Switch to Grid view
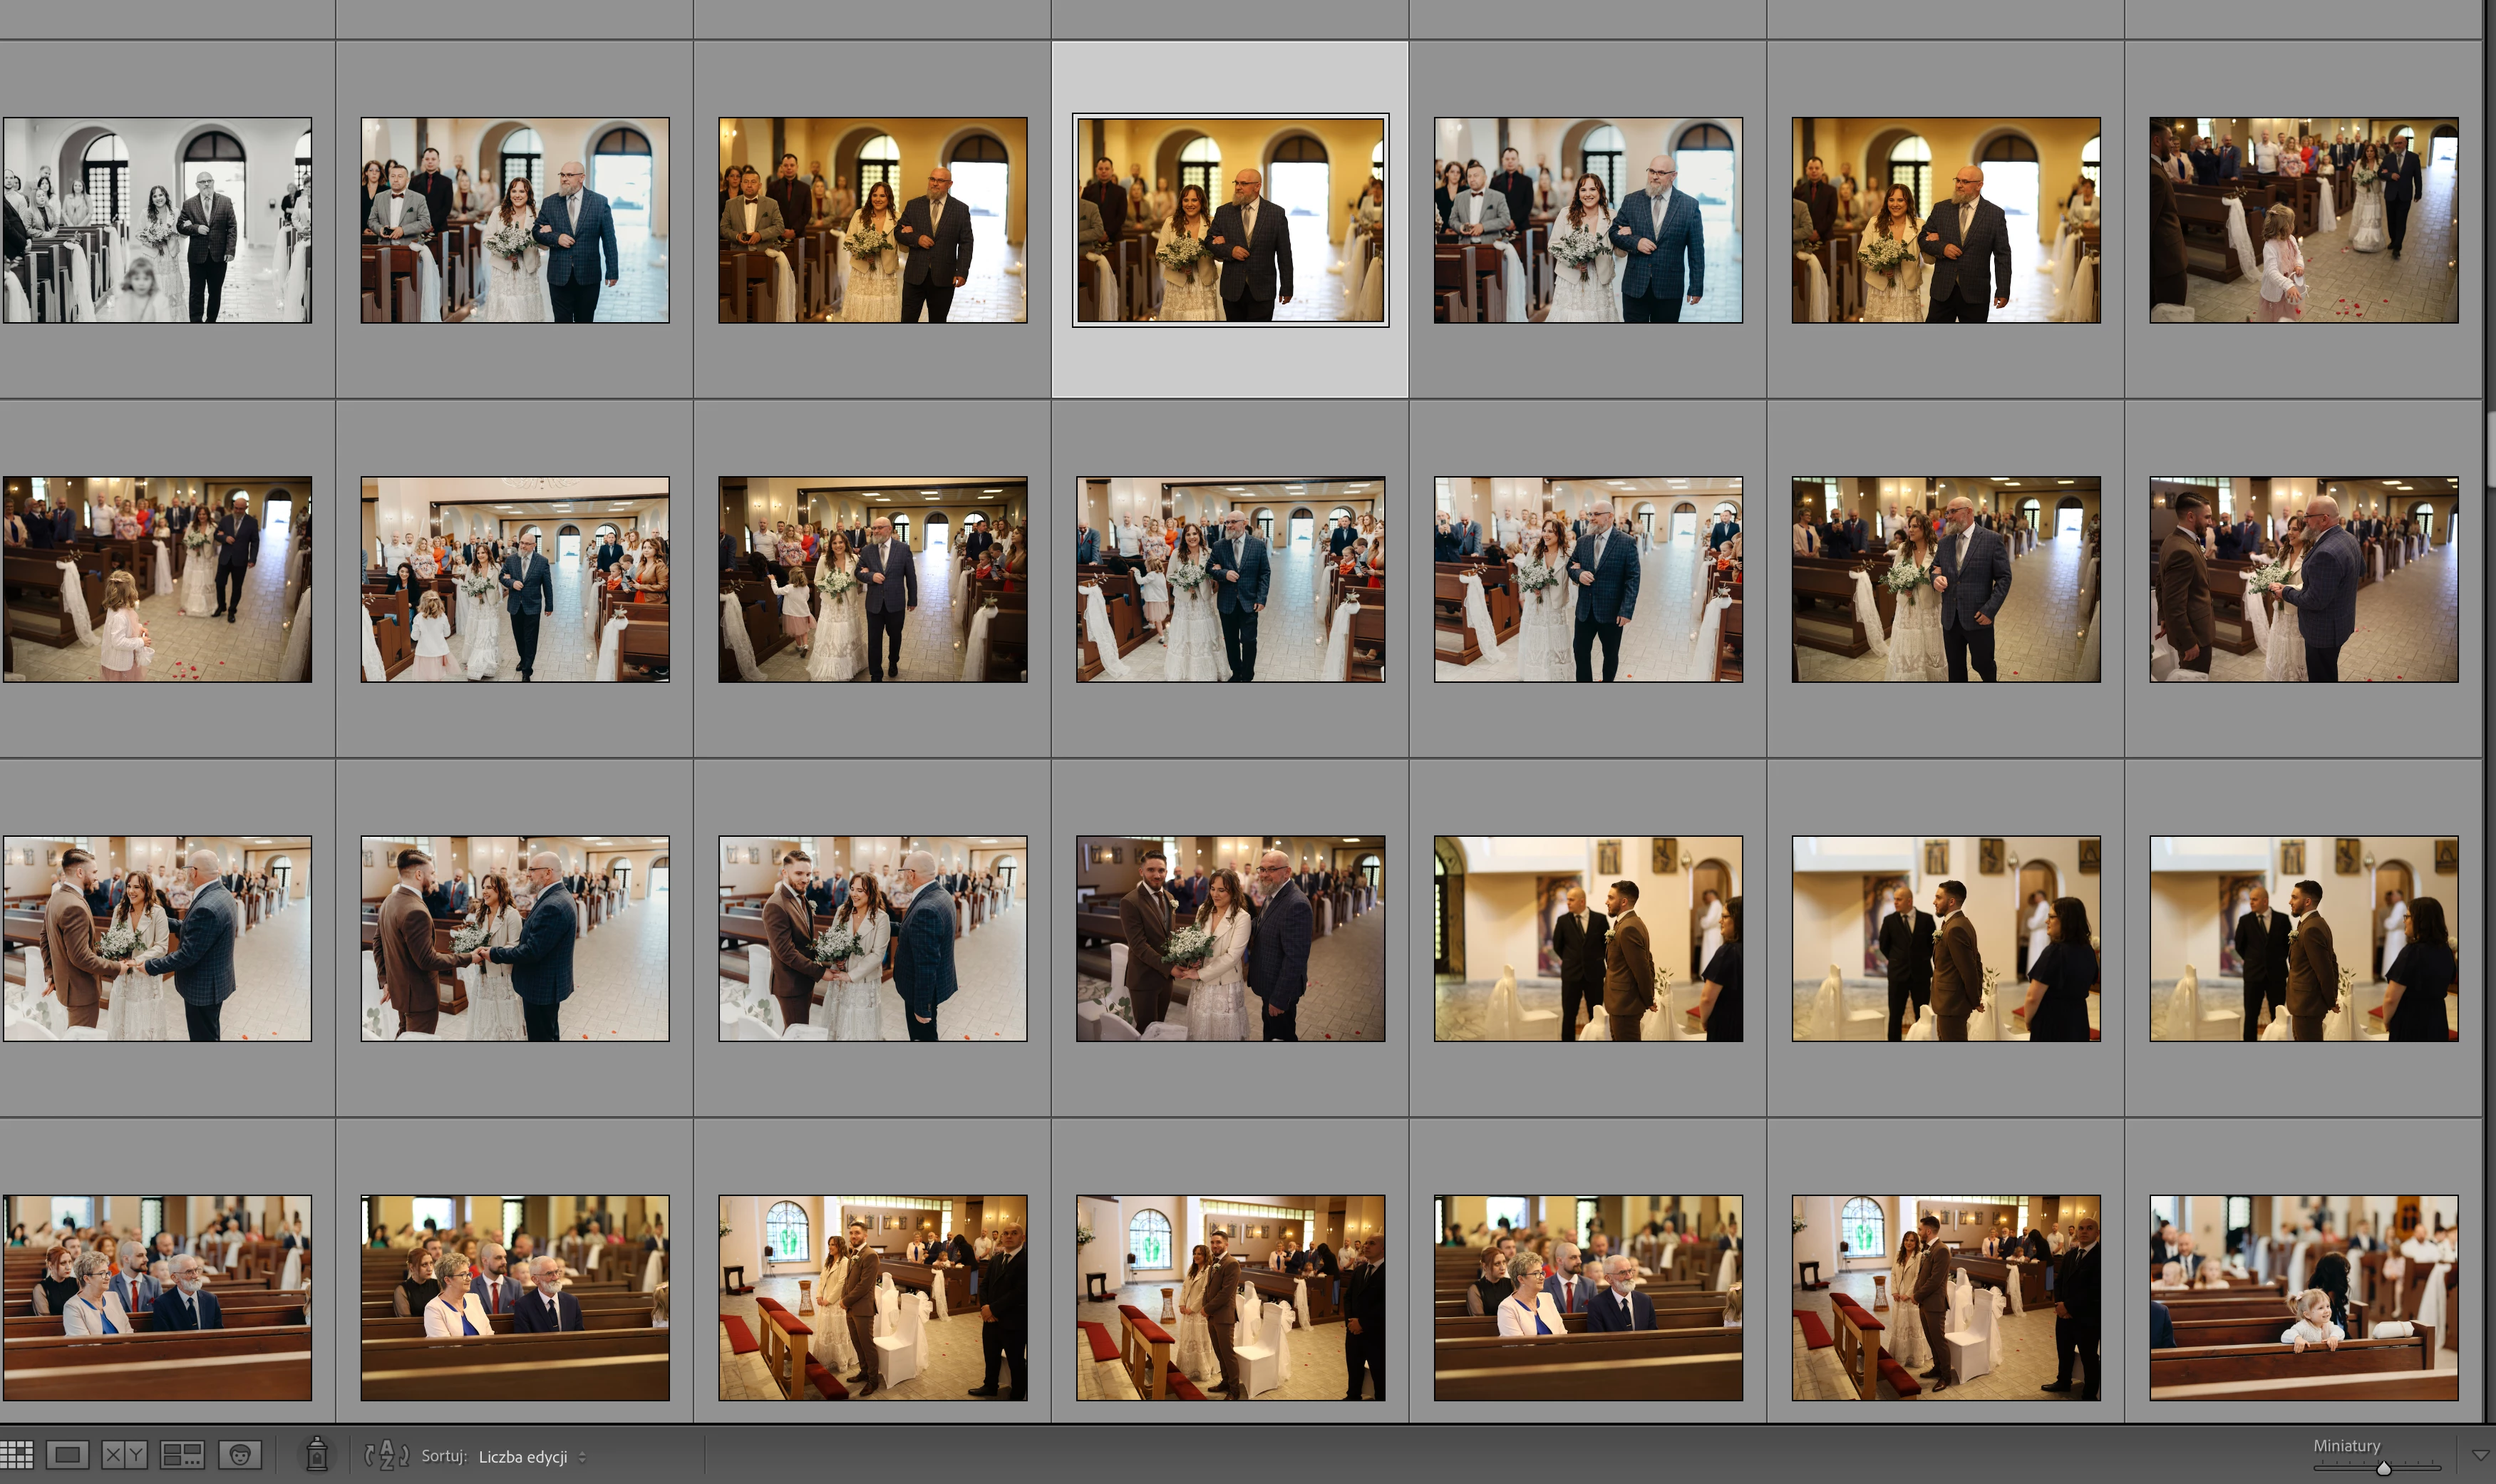The image size is (2496, 1484). 17,1455
